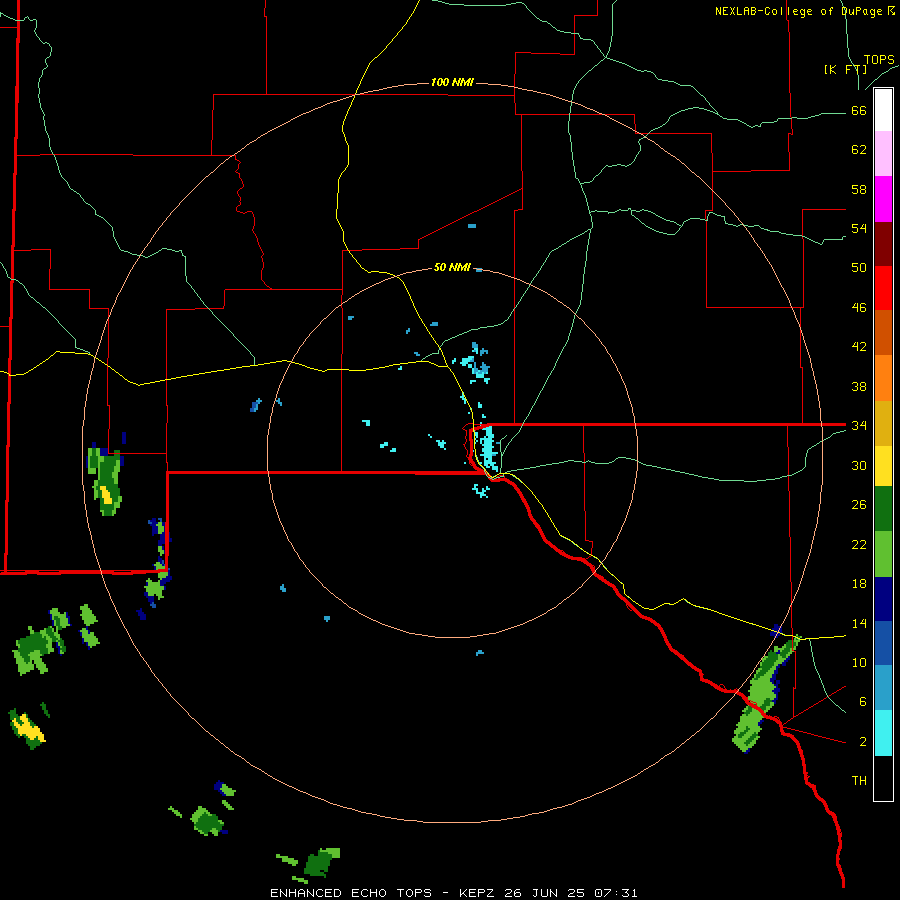Click the 22 value on the legend

(859, 544)
